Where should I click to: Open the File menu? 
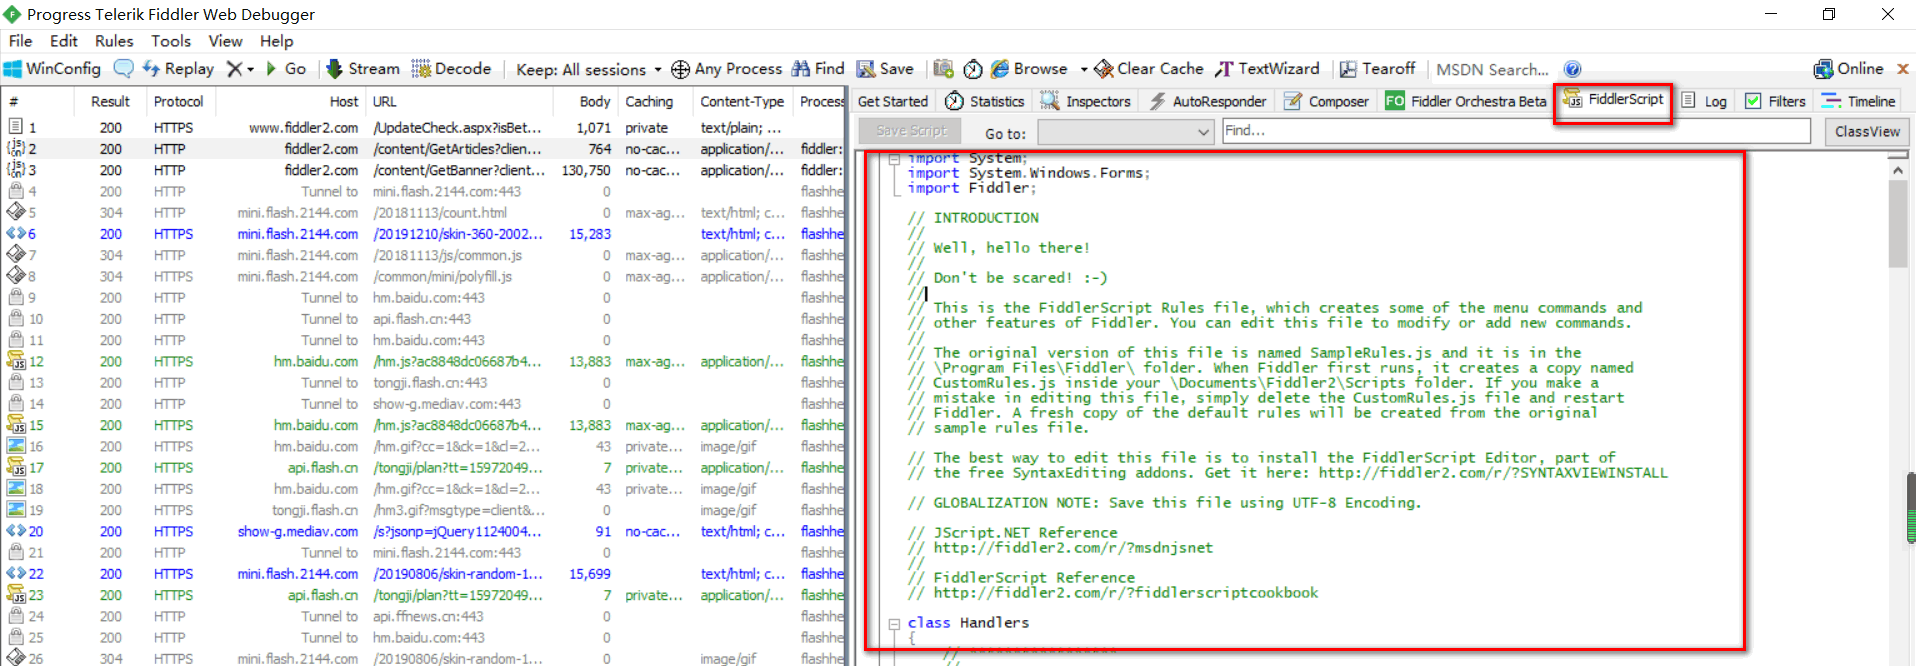(x=20, y=41)
